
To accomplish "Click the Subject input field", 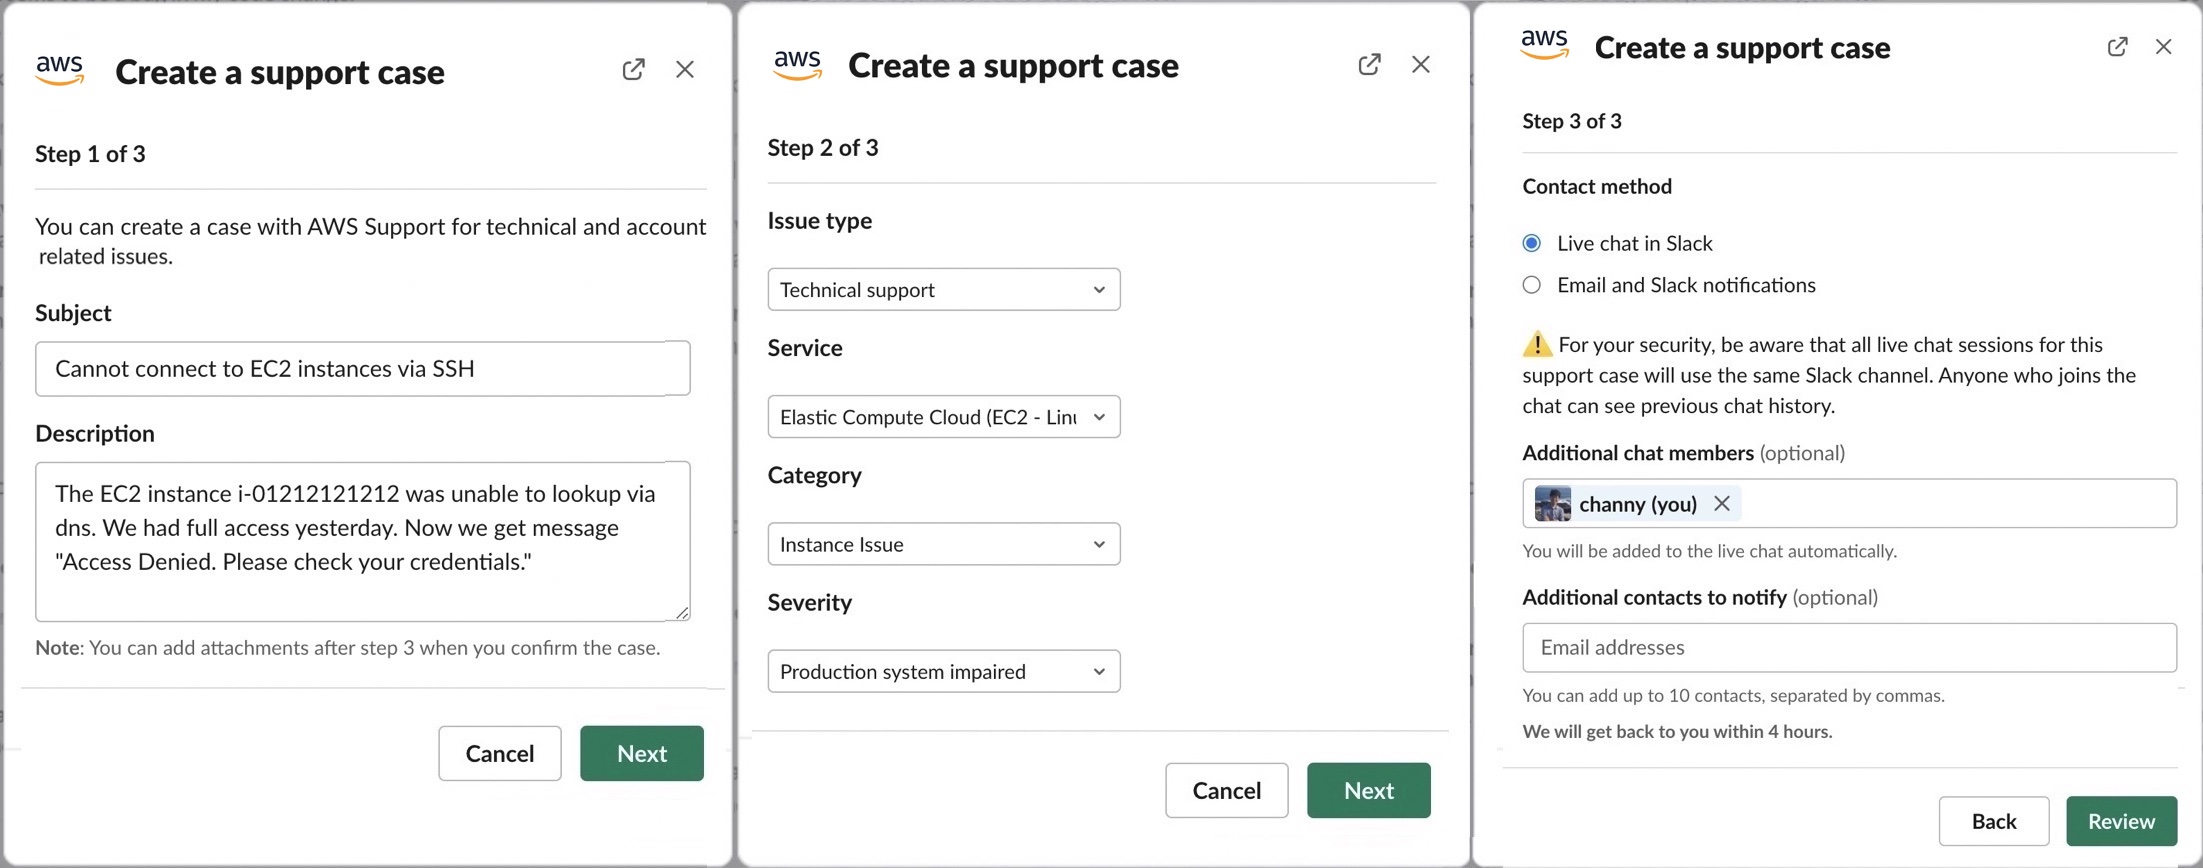I will click(x=363, y=368).
